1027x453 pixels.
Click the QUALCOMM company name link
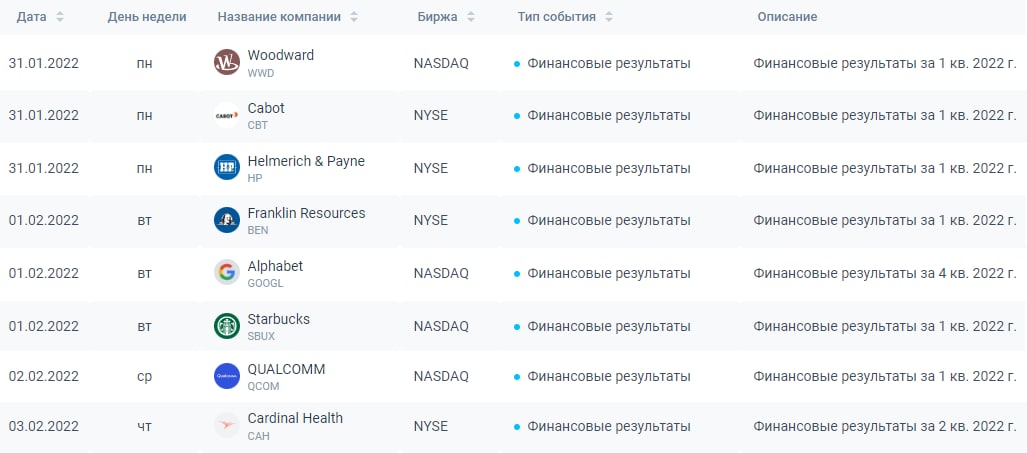[286, 369]
